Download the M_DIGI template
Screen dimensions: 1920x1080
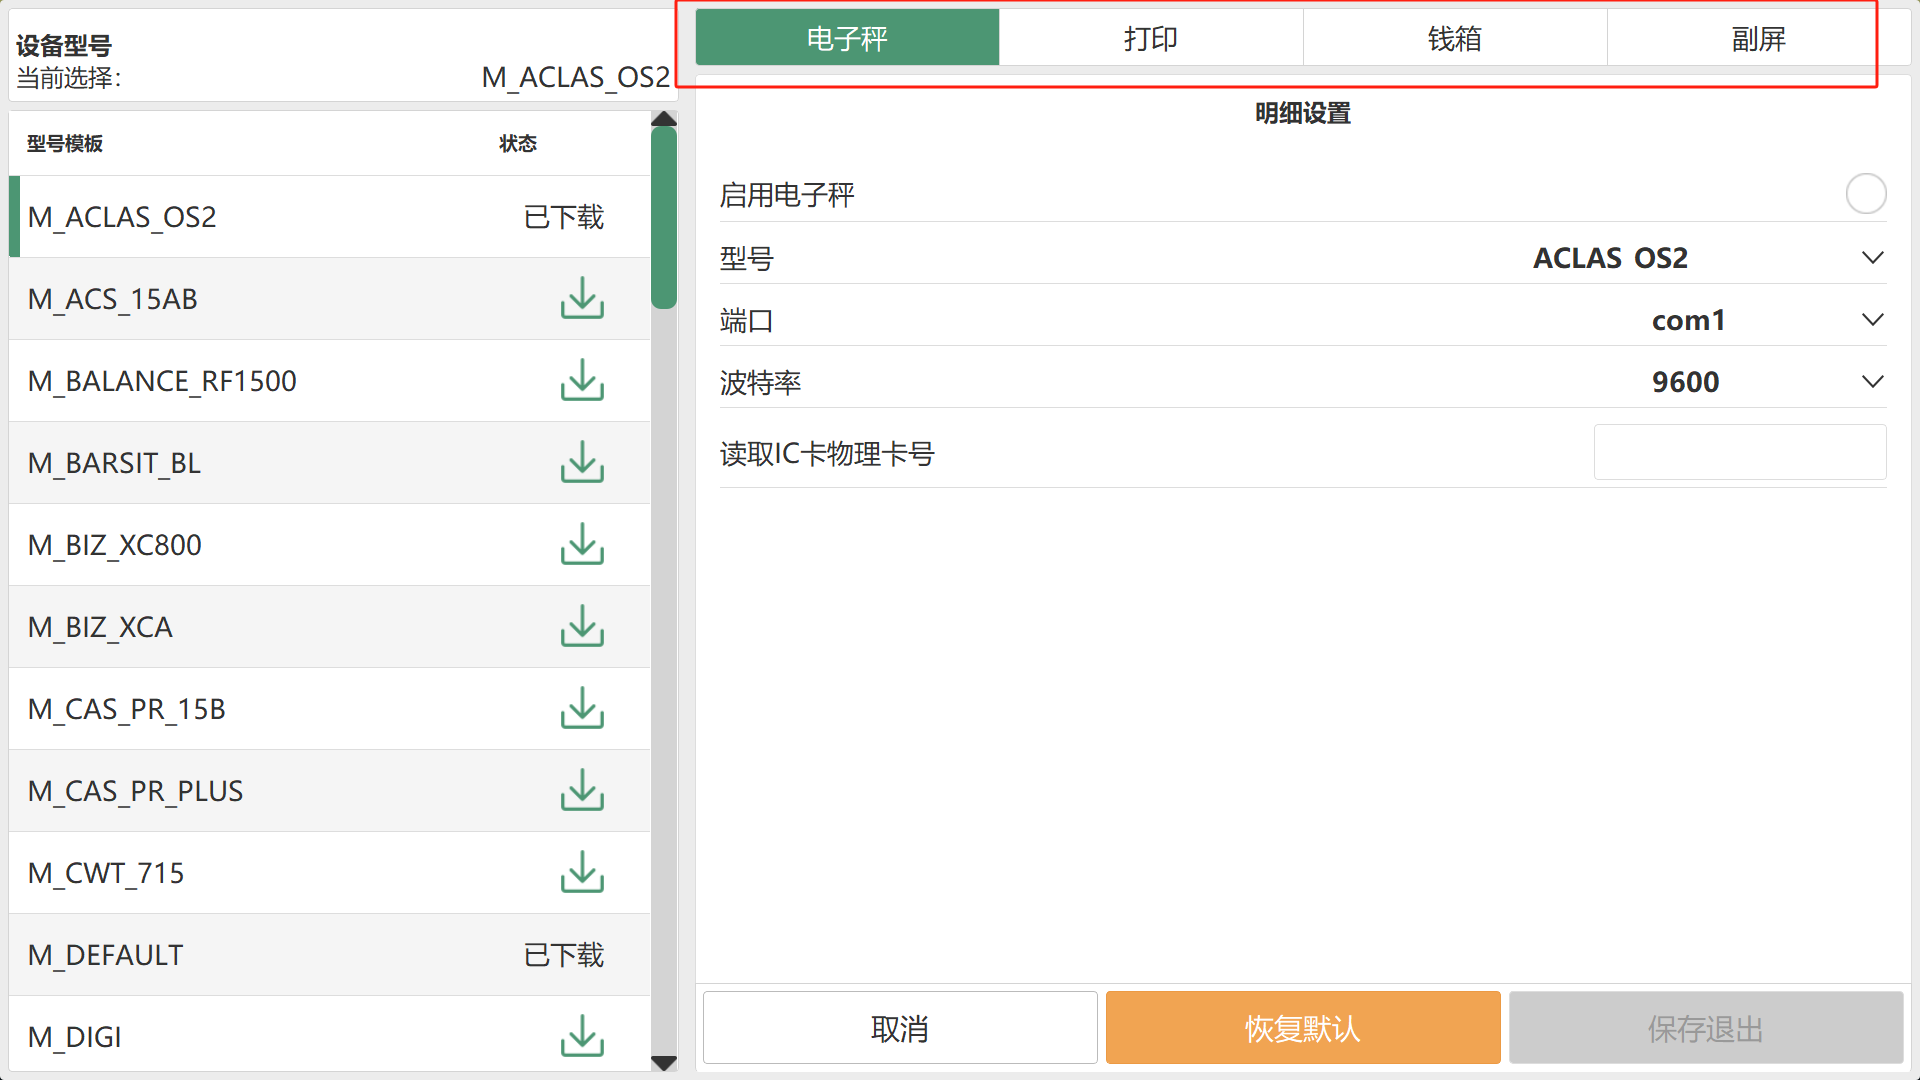[582, 1037]
